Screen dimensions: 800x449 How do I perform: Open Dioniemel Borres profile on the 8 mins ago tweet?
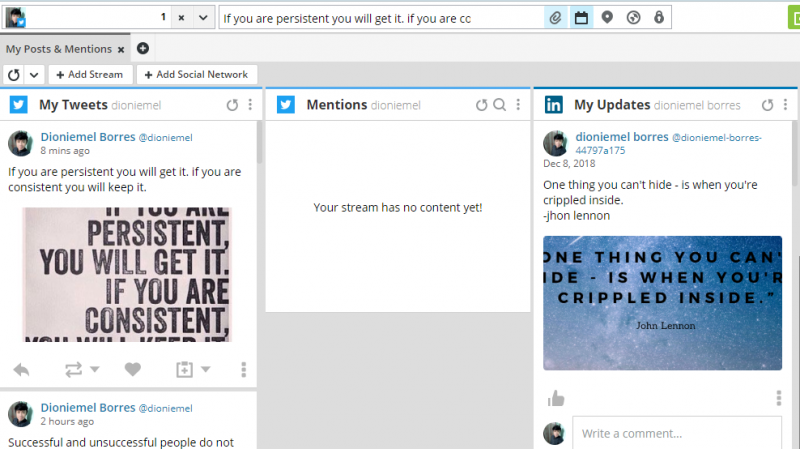tap(88, 137)
